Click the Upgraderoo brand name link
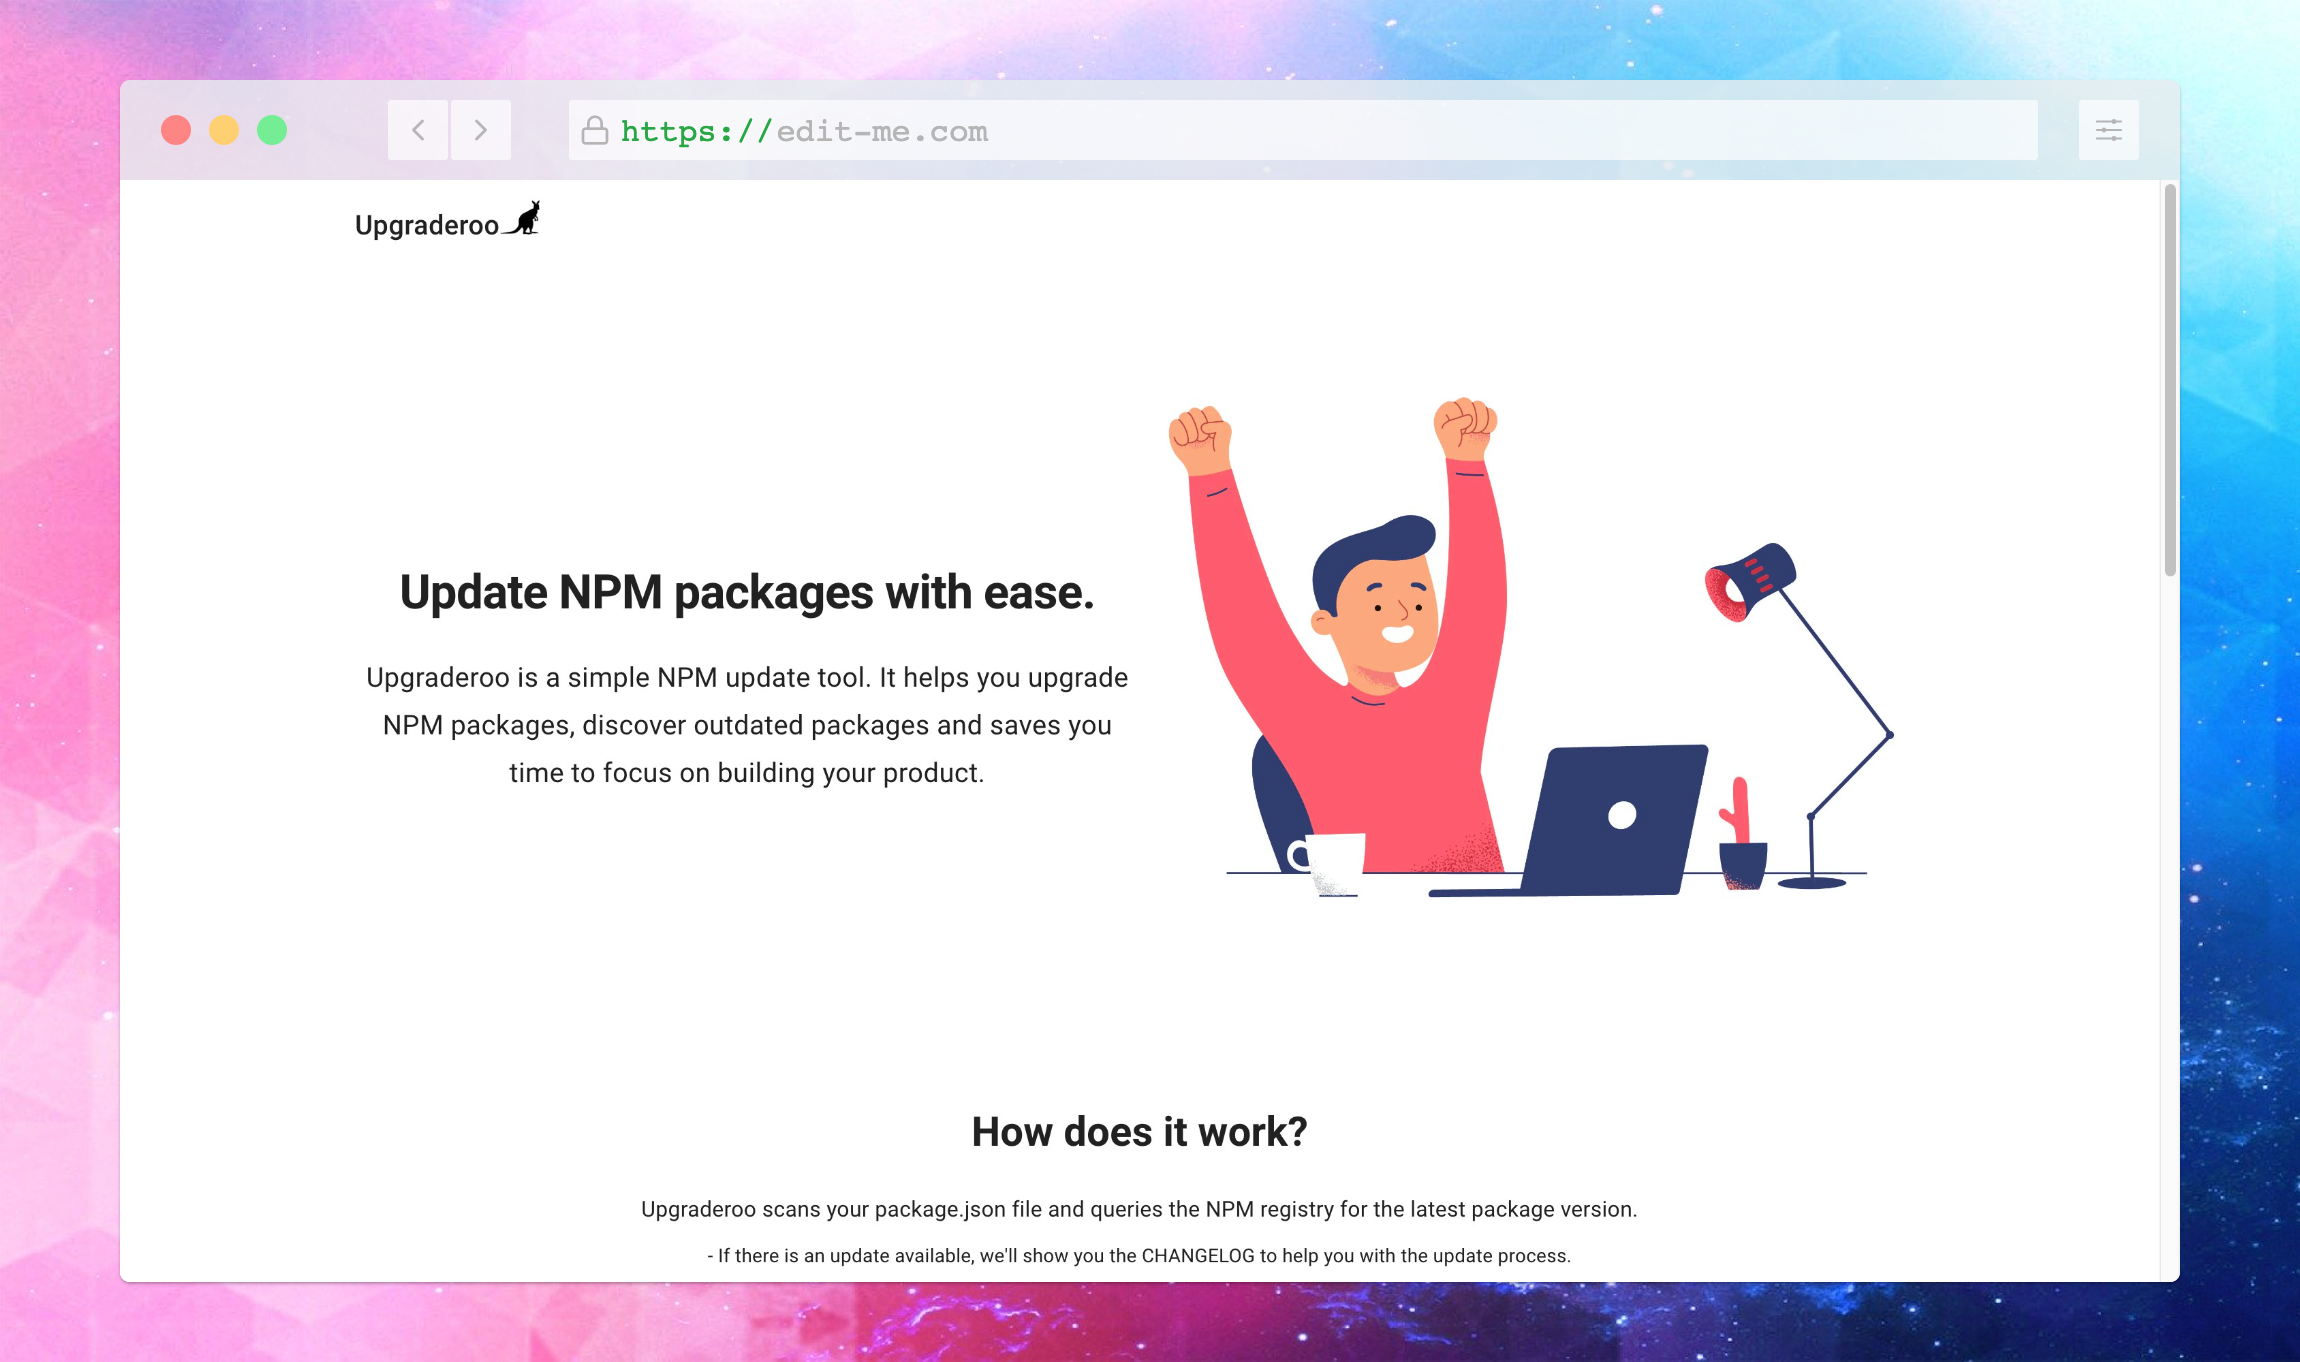This screenshot has height=1362, width=2300. click(427, 226)
